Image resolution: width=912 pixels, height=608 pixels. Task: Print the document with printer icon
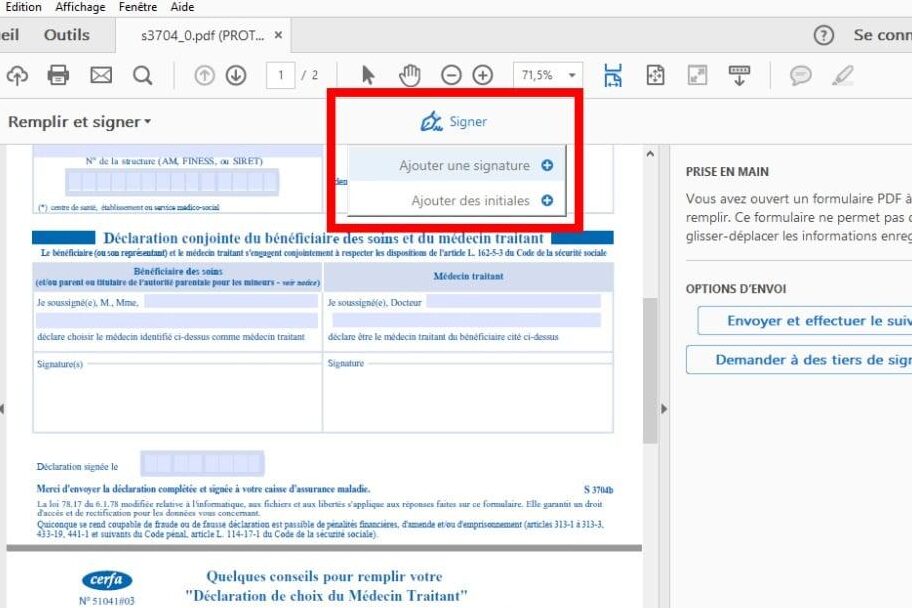point(58,75)
